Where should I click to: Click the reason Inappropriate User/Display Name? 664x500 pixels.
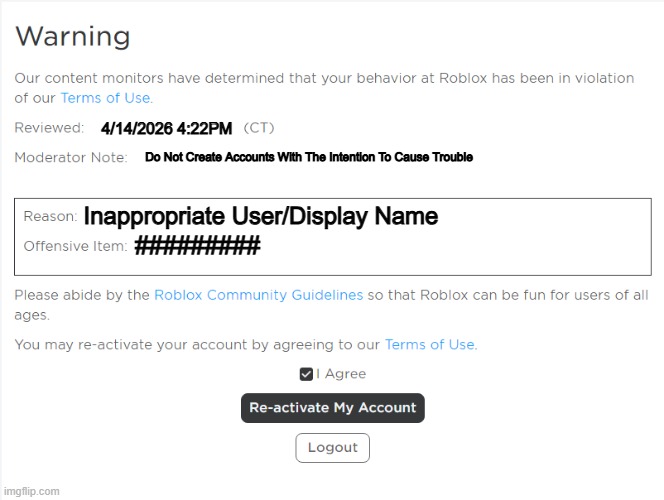(x=261, y=216)
